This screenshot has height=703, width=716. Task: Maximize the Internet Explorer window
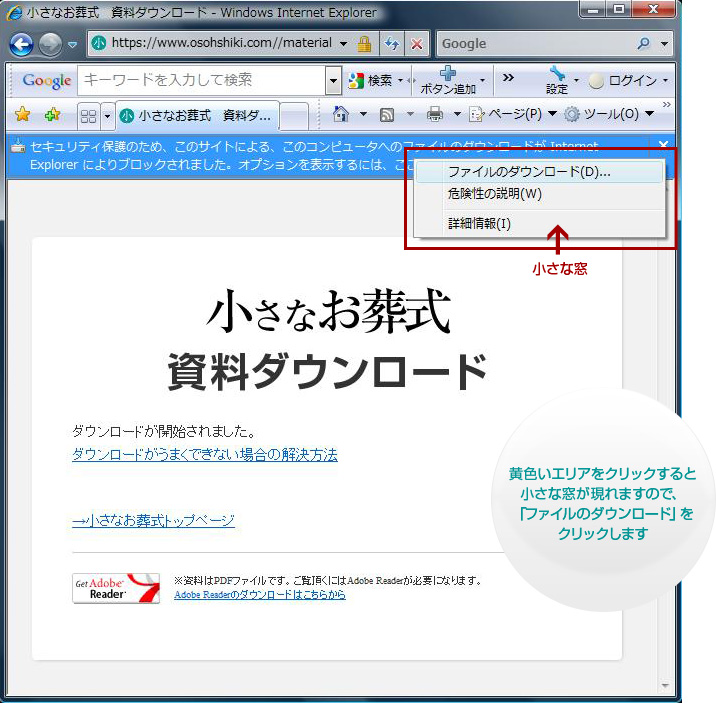tap(619, 10)
